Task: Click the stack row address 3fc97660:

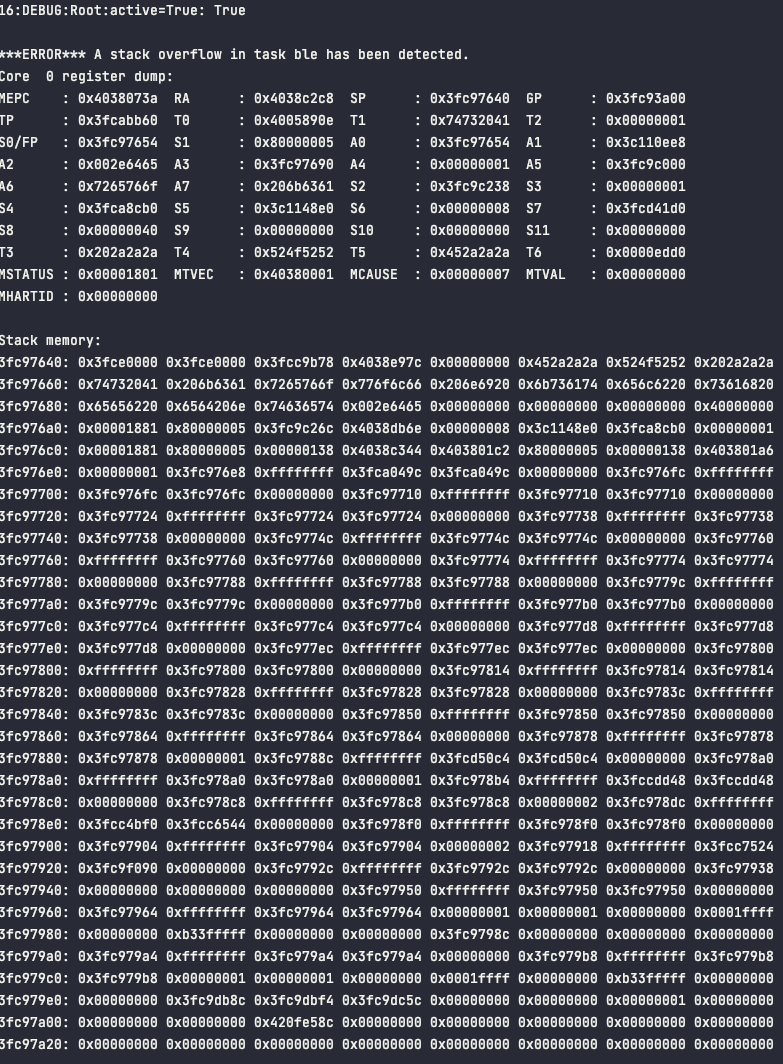Action: (x=34, y=384)
